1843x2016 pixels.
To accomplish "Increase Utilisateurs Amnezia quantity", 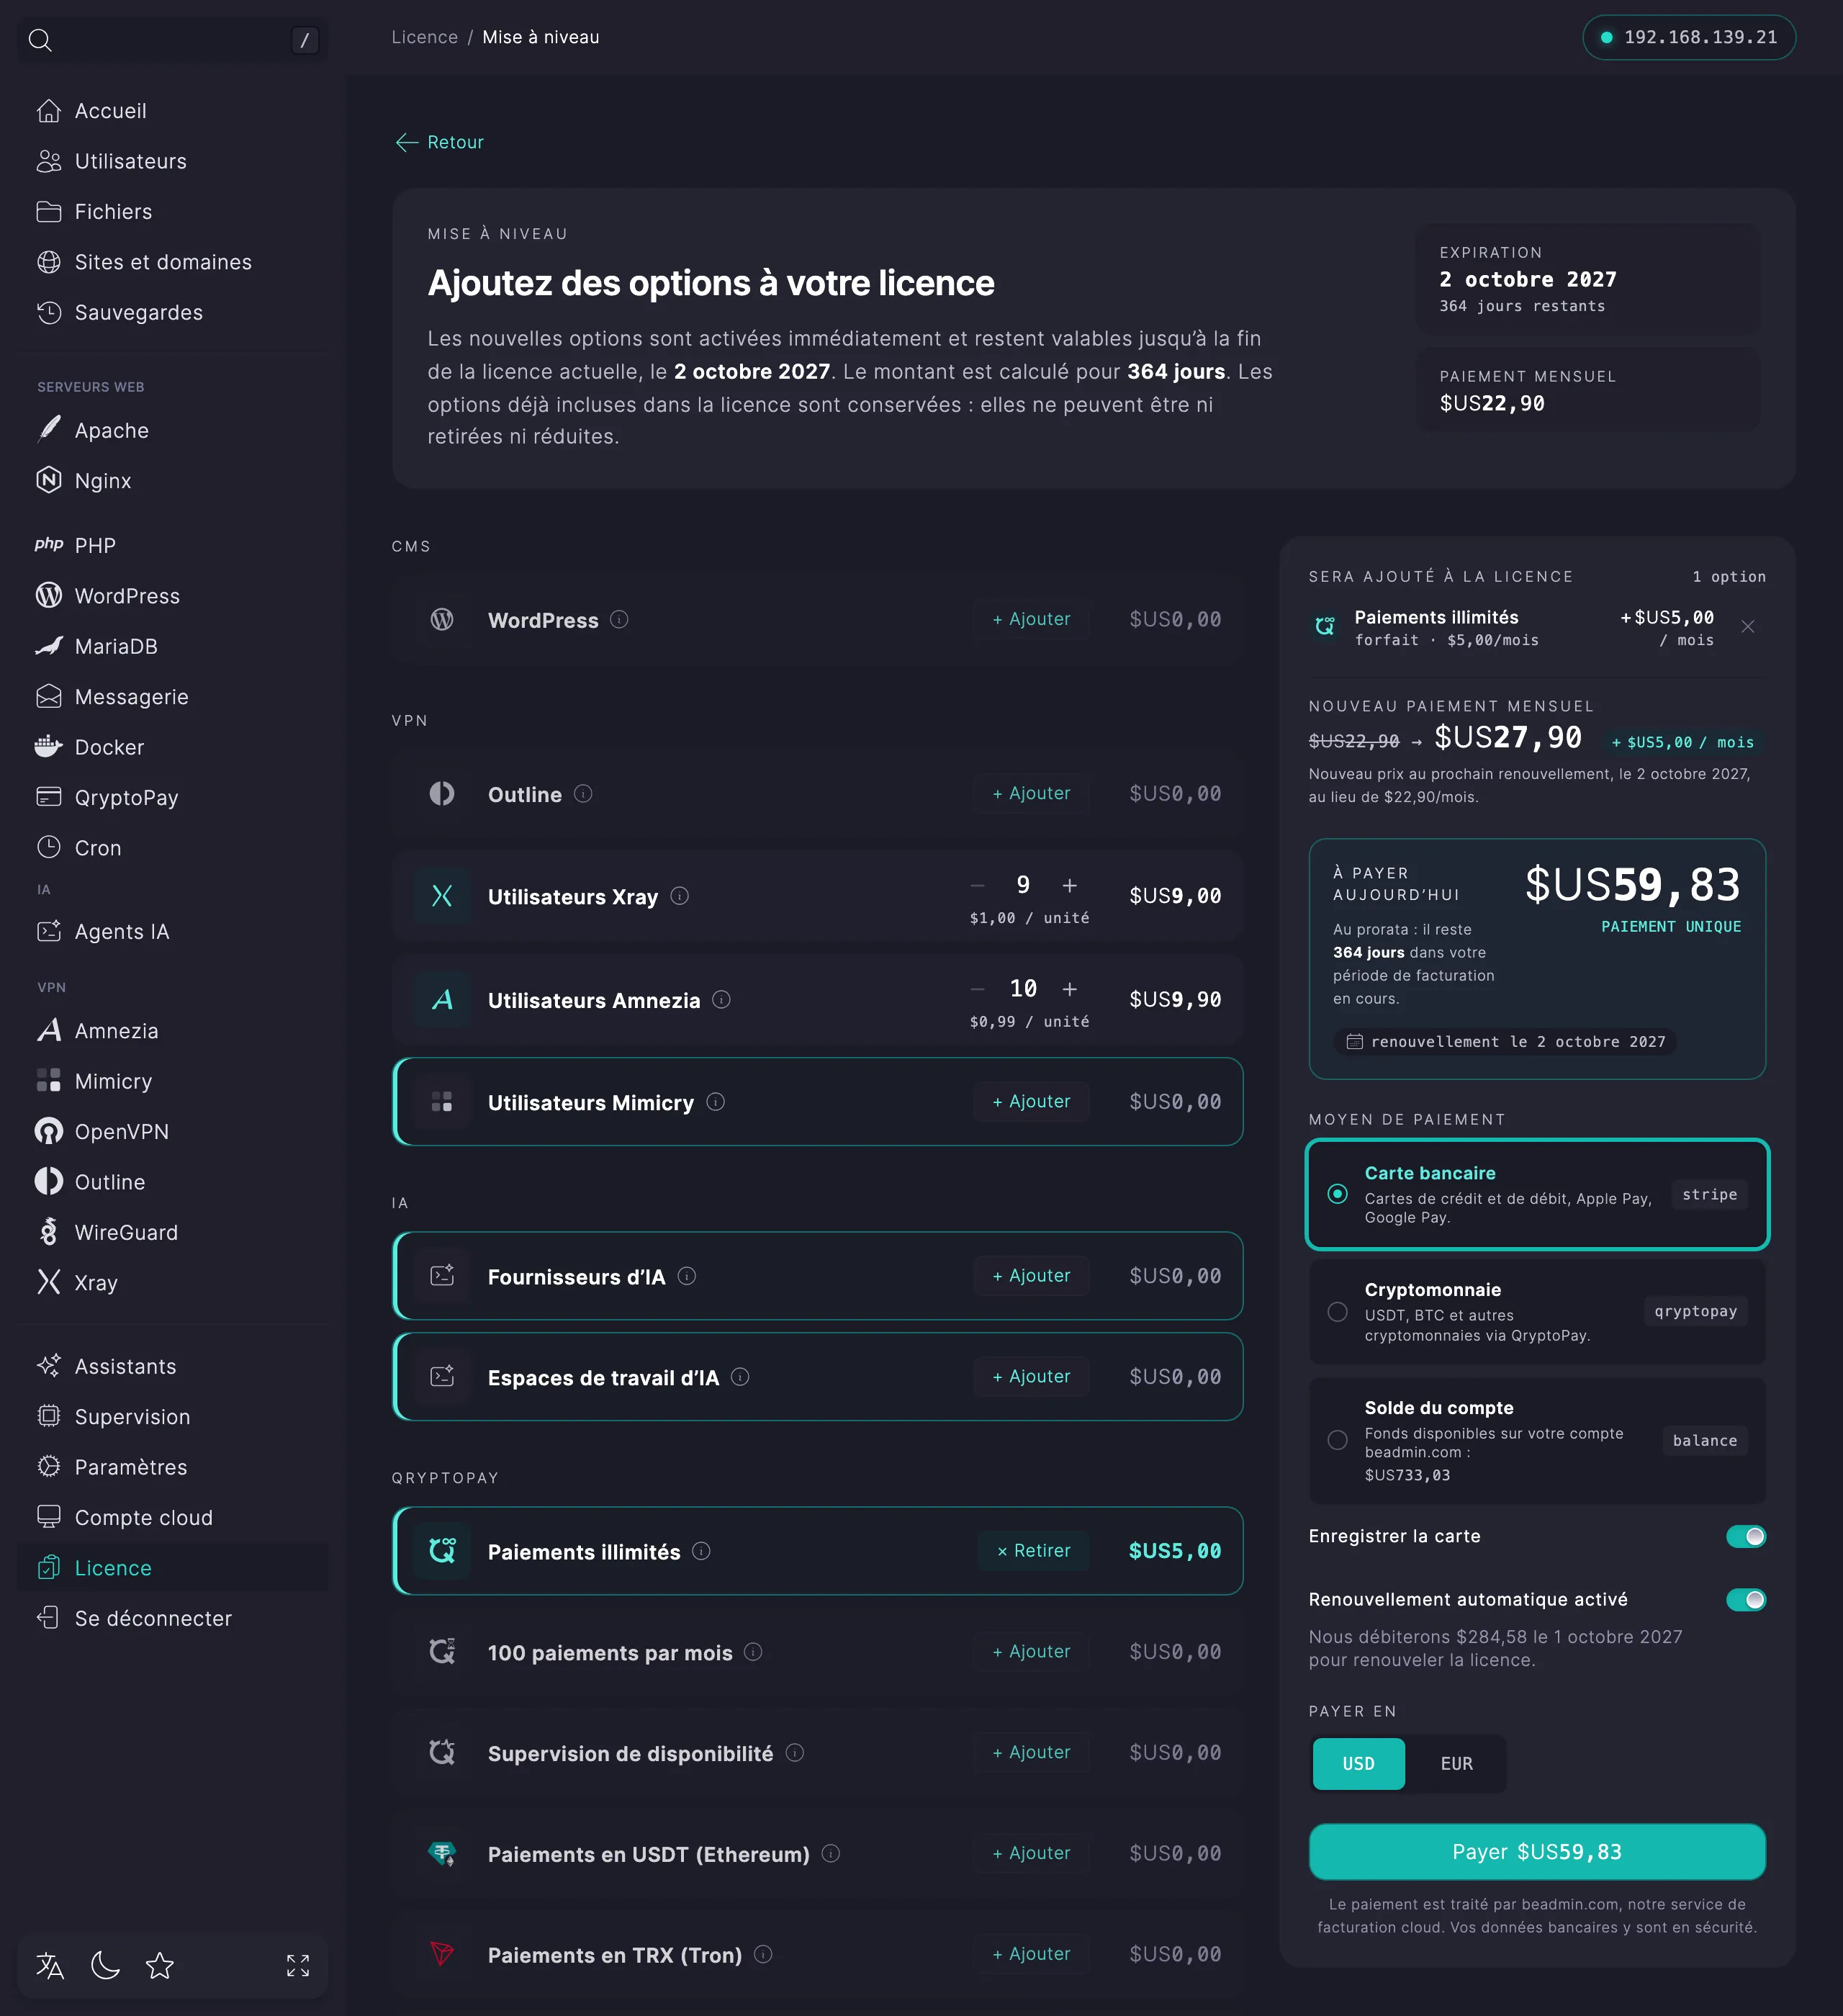I will point(1069,989).
